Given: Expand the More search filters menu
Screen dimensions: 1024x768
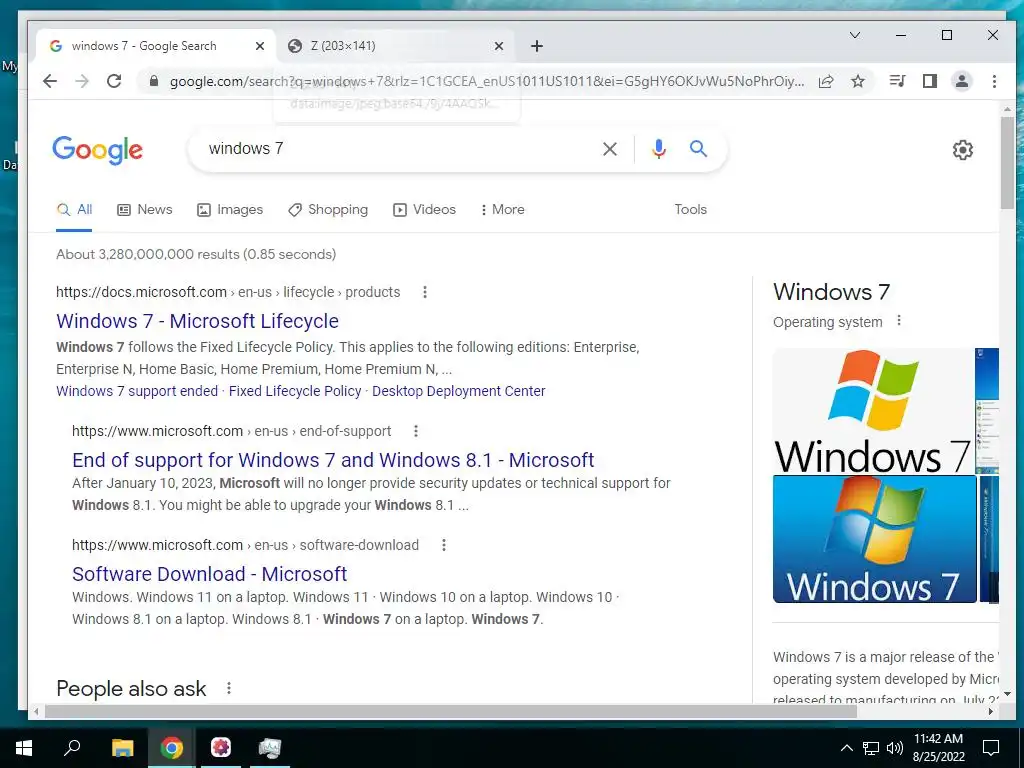Looking at the screenshot, I should (502, 210).
